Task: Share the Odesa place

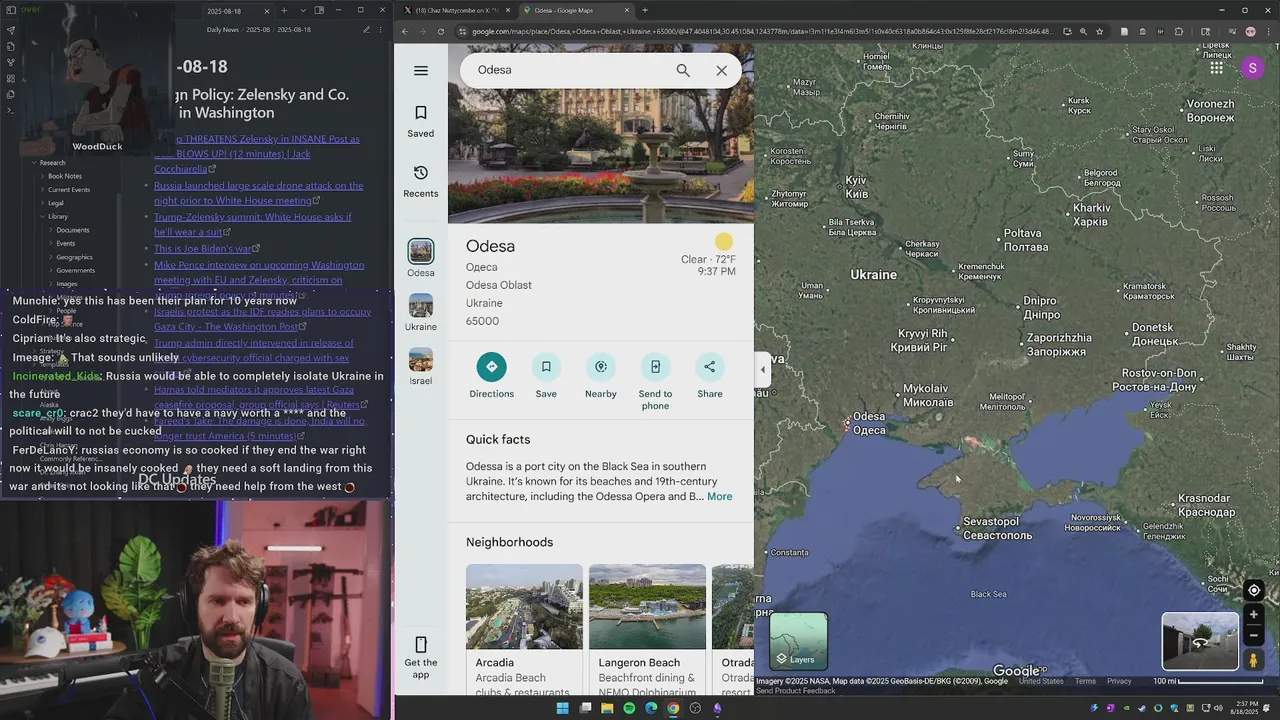Action: click(x=710, y=376)
